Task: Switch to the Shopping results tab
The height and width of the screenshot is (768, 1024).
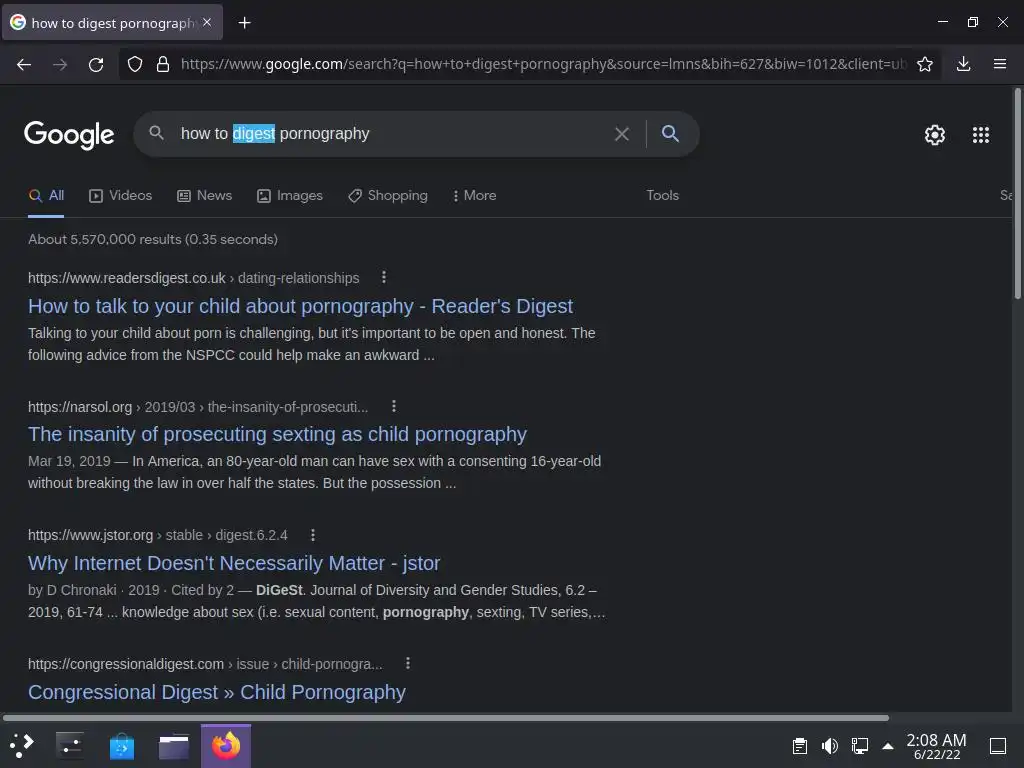Action: pyautogui.click(x=388, y=195)
